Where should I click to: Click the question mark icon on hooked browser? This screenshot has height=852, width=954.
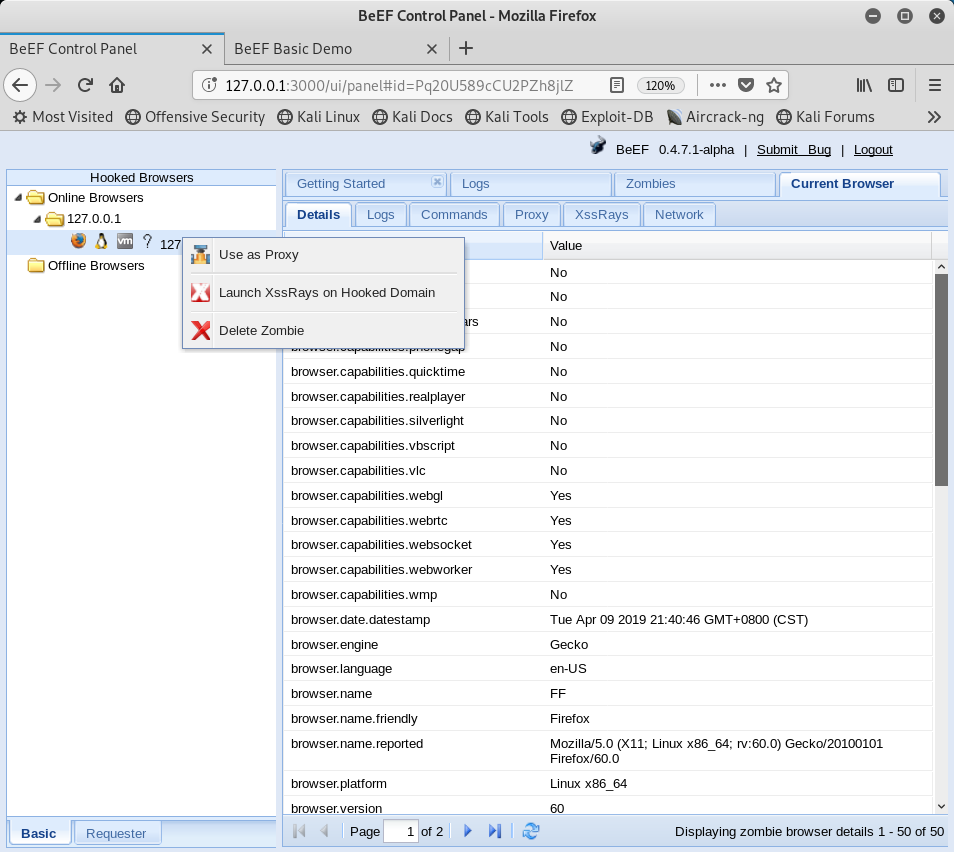pyautogui.click(x=147, y=241)
